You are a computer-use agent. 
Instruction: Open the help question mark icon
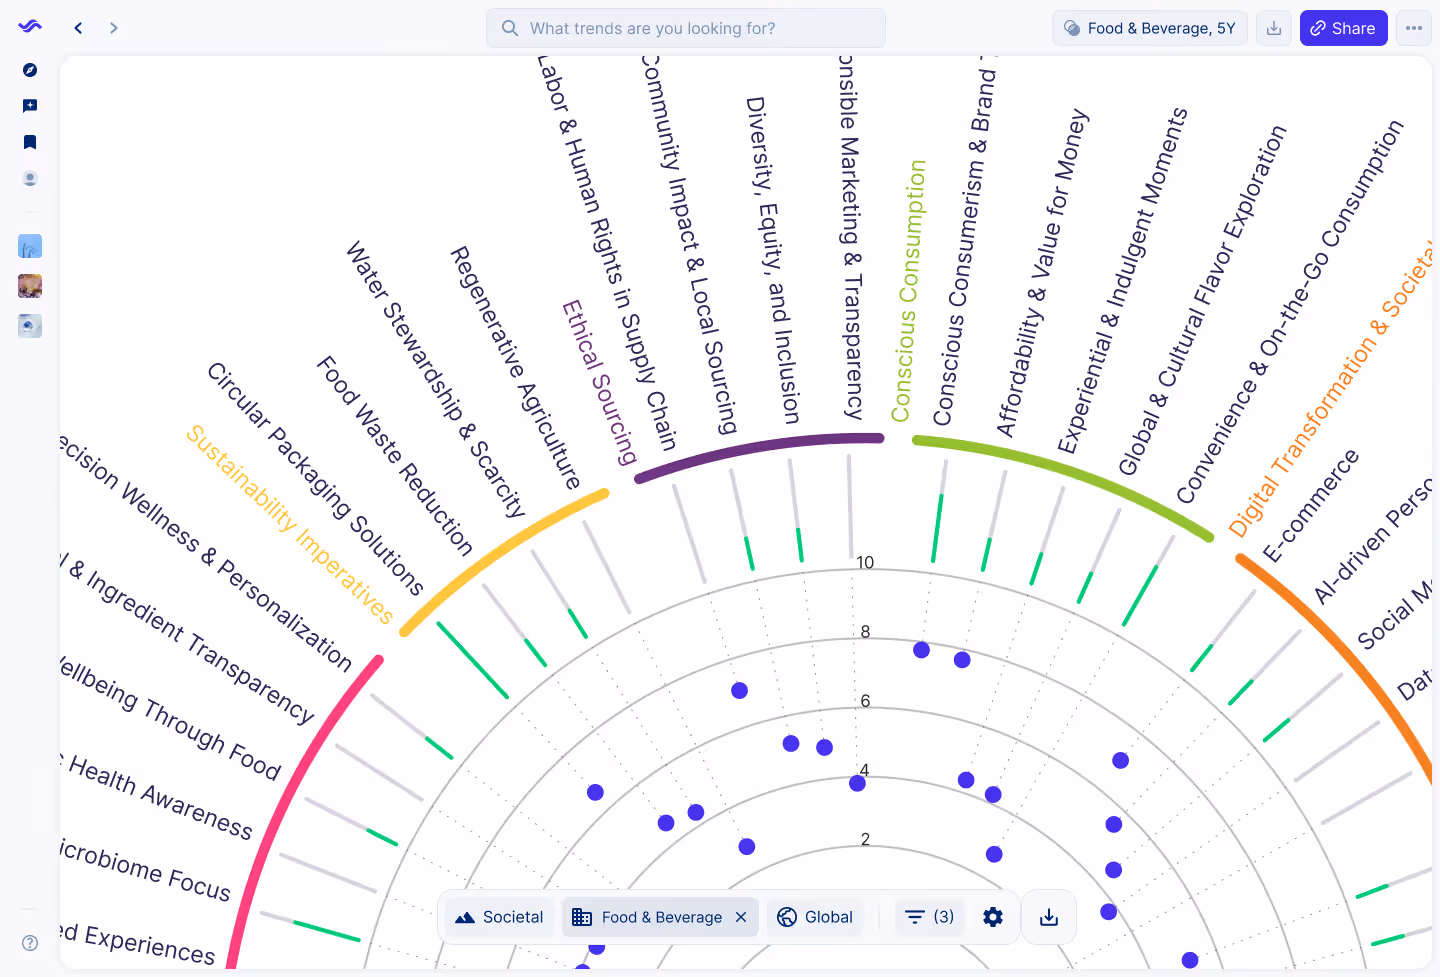[30, 943]
